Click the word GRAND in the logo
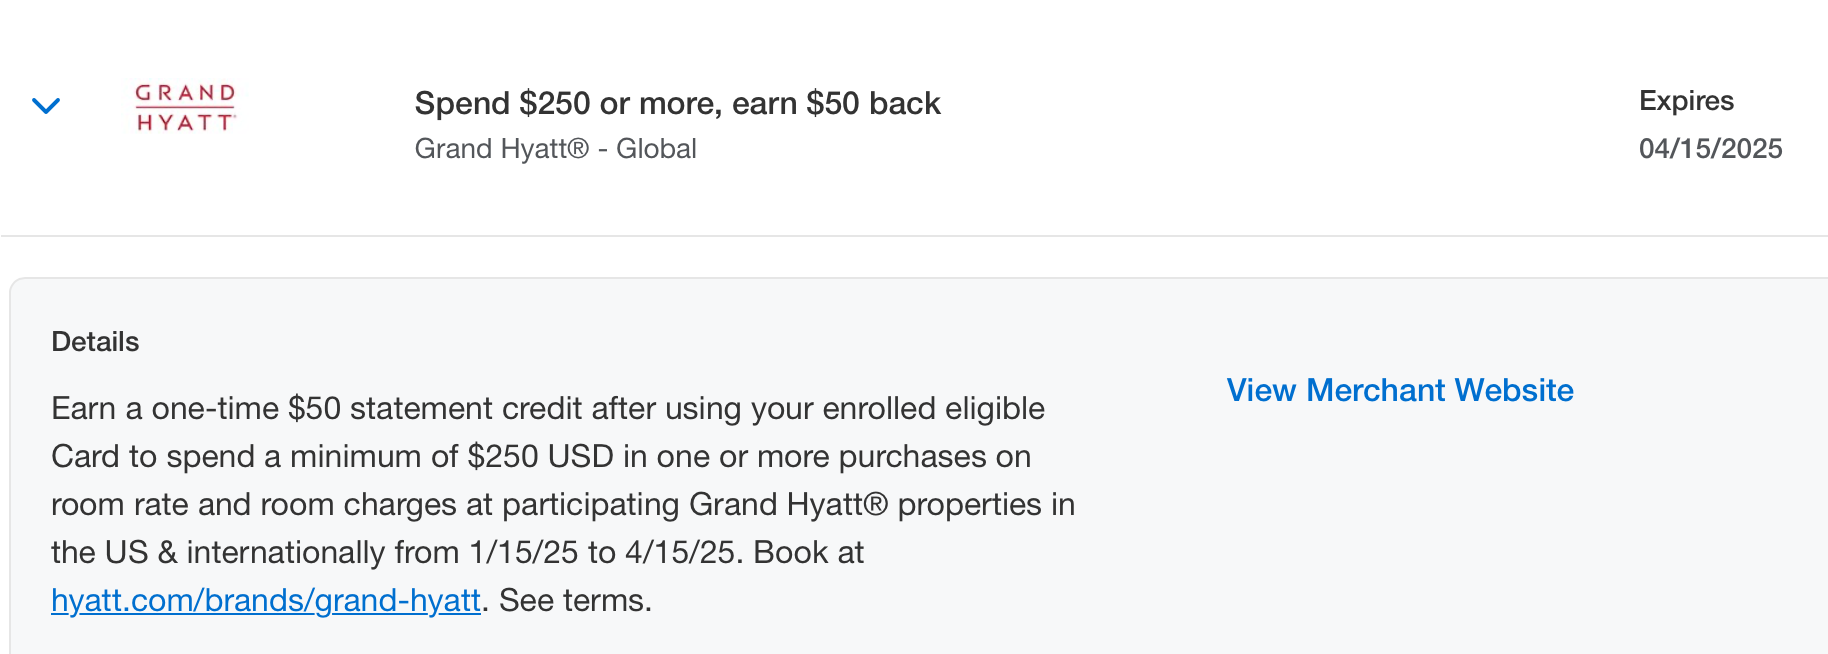This screenshot has height=654, width=1828. pos(186,93)
